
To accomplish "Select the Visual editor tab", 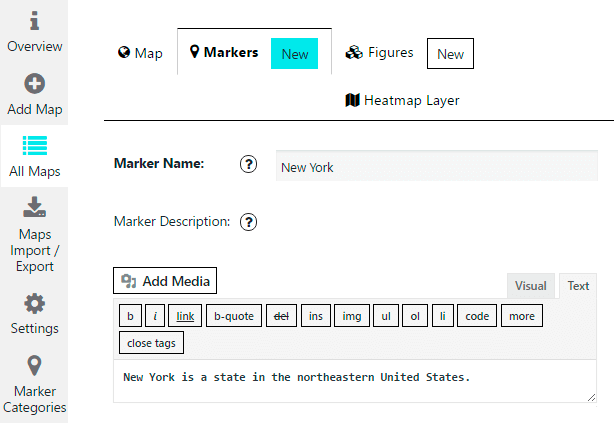I will tap(530, 286).
